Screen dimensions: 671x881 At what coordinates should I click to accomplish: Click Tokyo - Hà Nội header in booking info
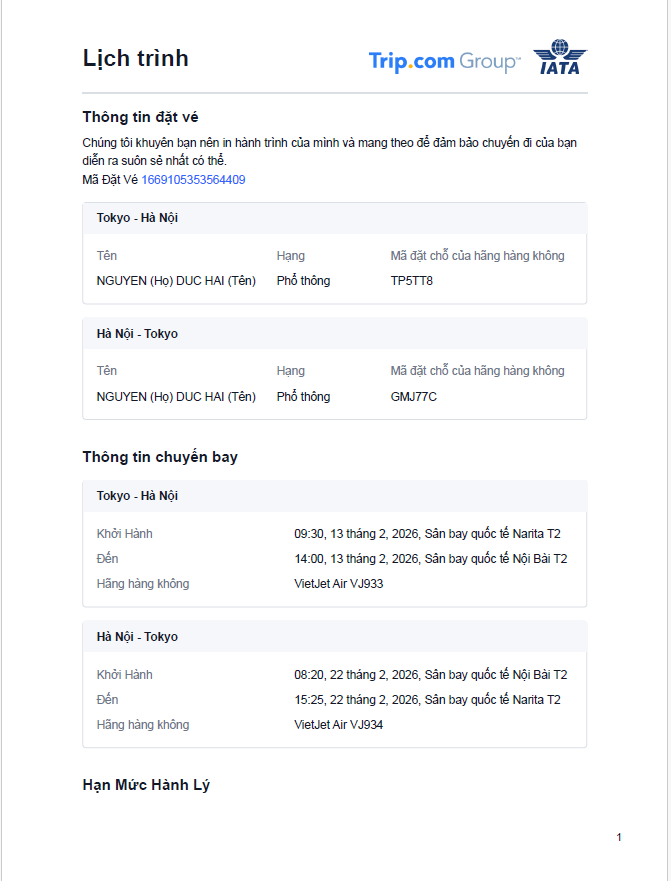[x=137, y=218]
